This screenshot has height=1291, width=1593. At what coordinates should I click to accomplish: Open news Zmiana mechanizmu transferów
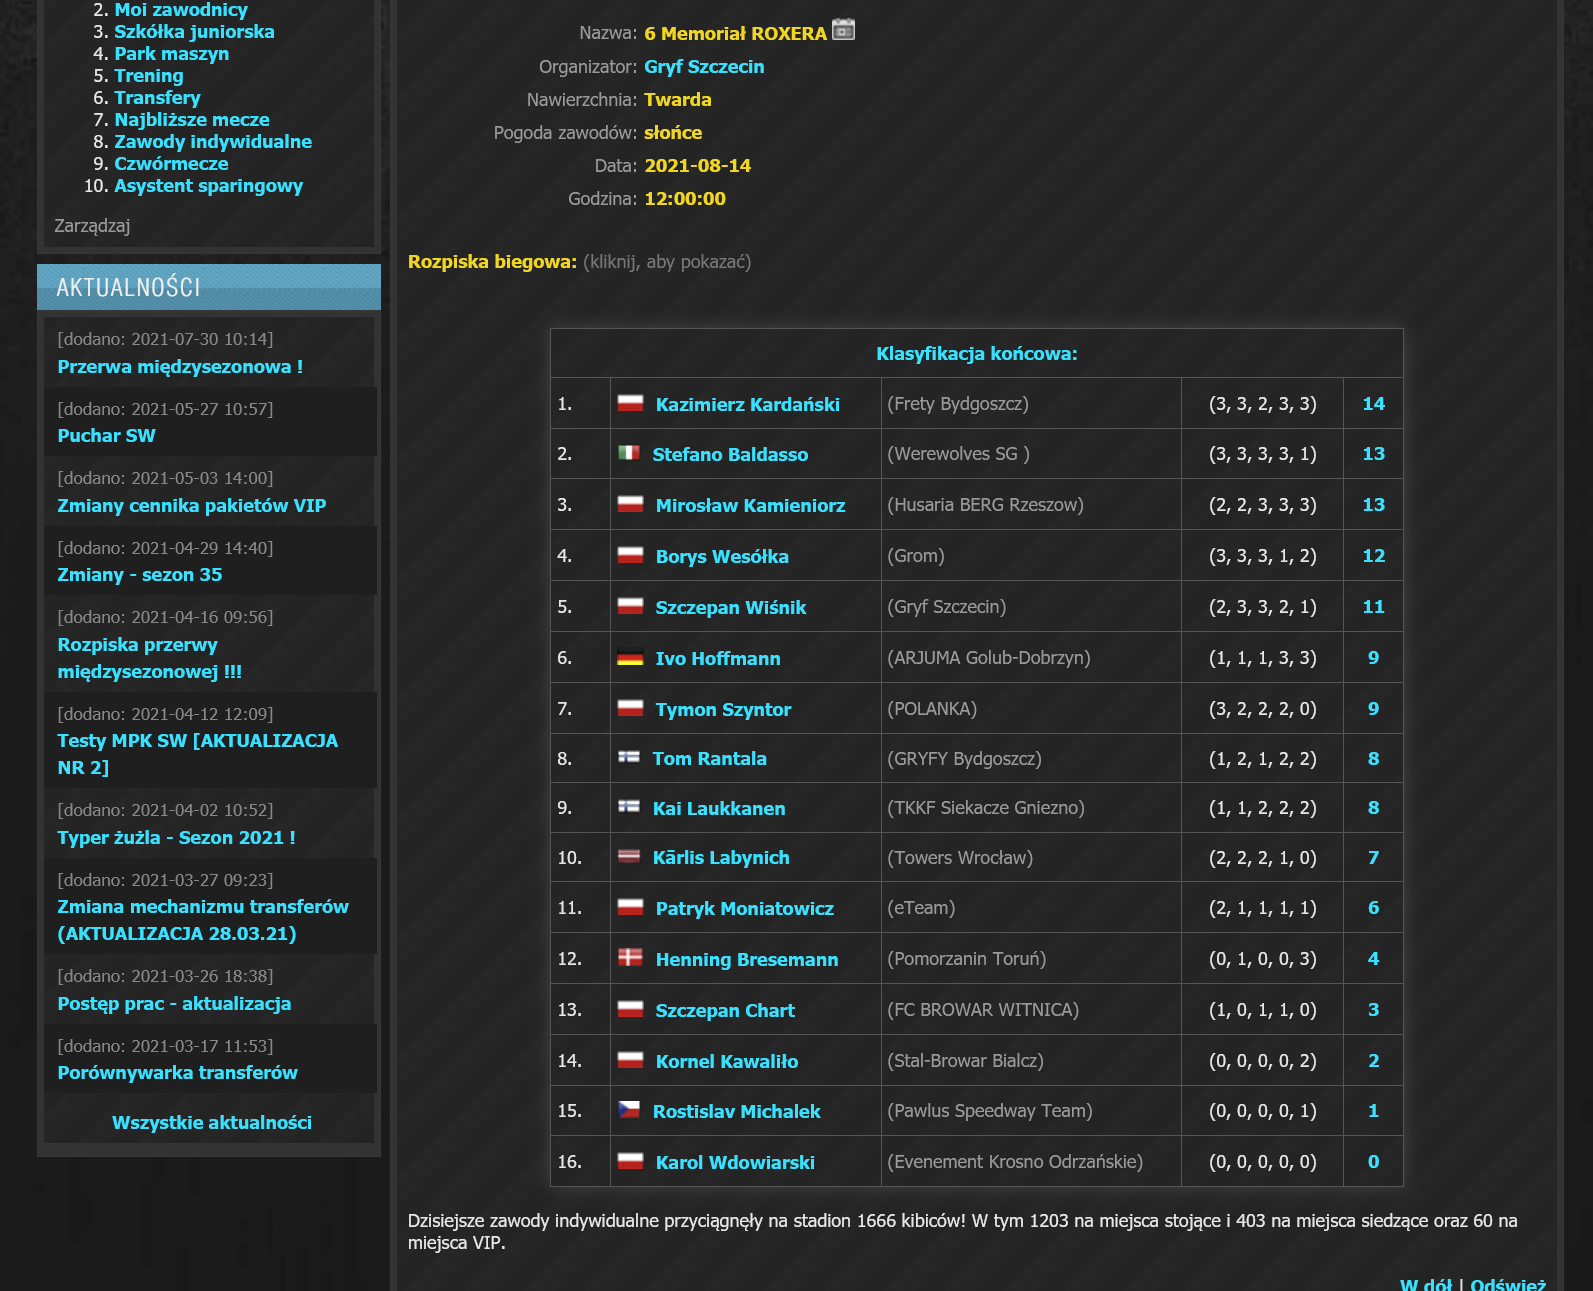point(203,920)
